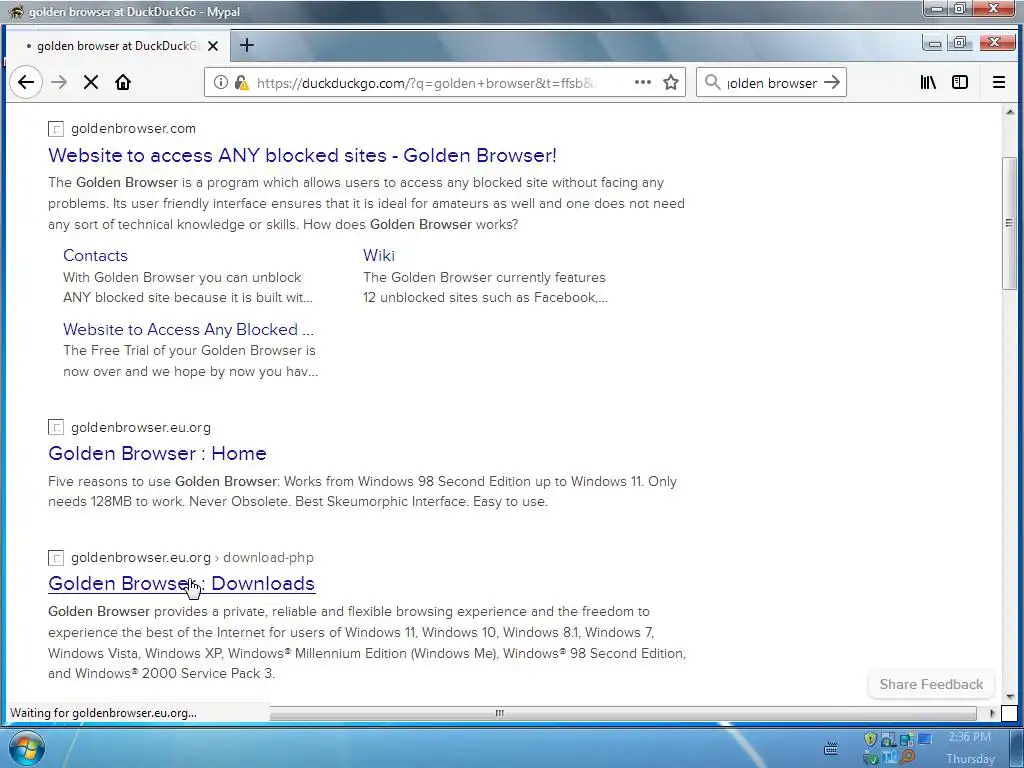Image resolution: width=1024 pixels, height=768 pixels.
Task: Open 'Website to Access Any Blocked ...' sitelink
Action: [188, 329]
